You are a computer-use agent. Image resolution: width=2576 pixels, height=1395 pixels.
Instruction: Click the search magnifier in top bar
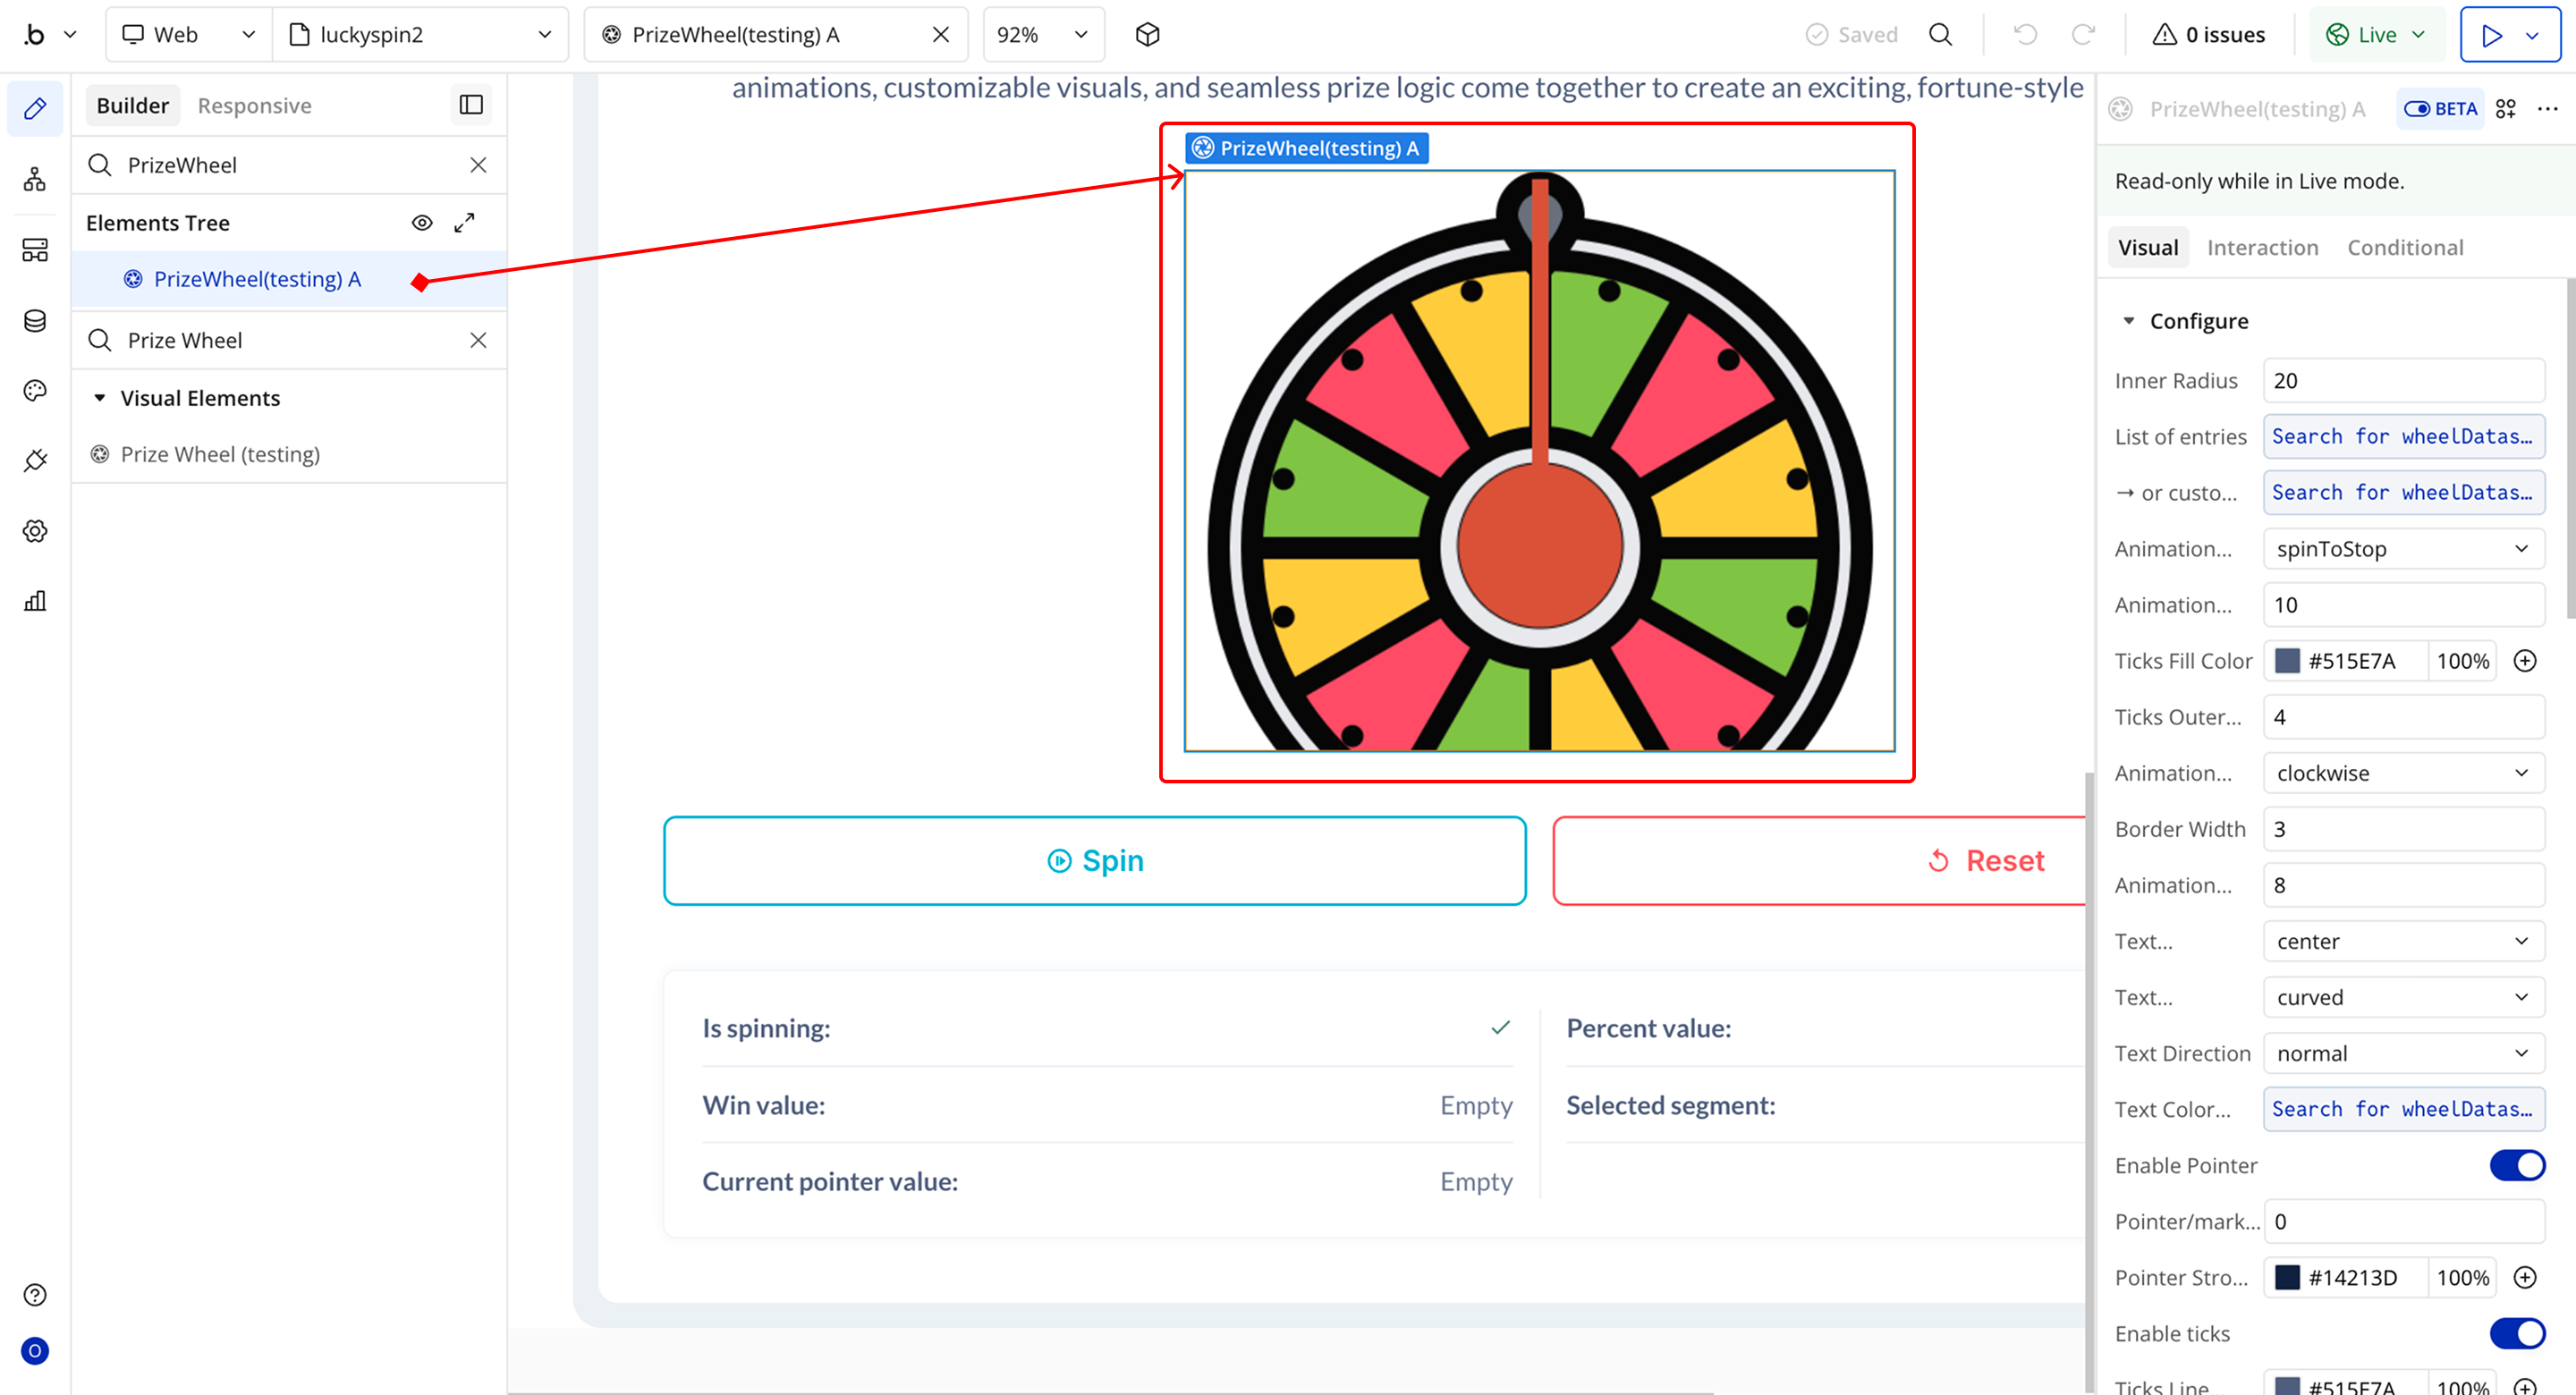1940,35
